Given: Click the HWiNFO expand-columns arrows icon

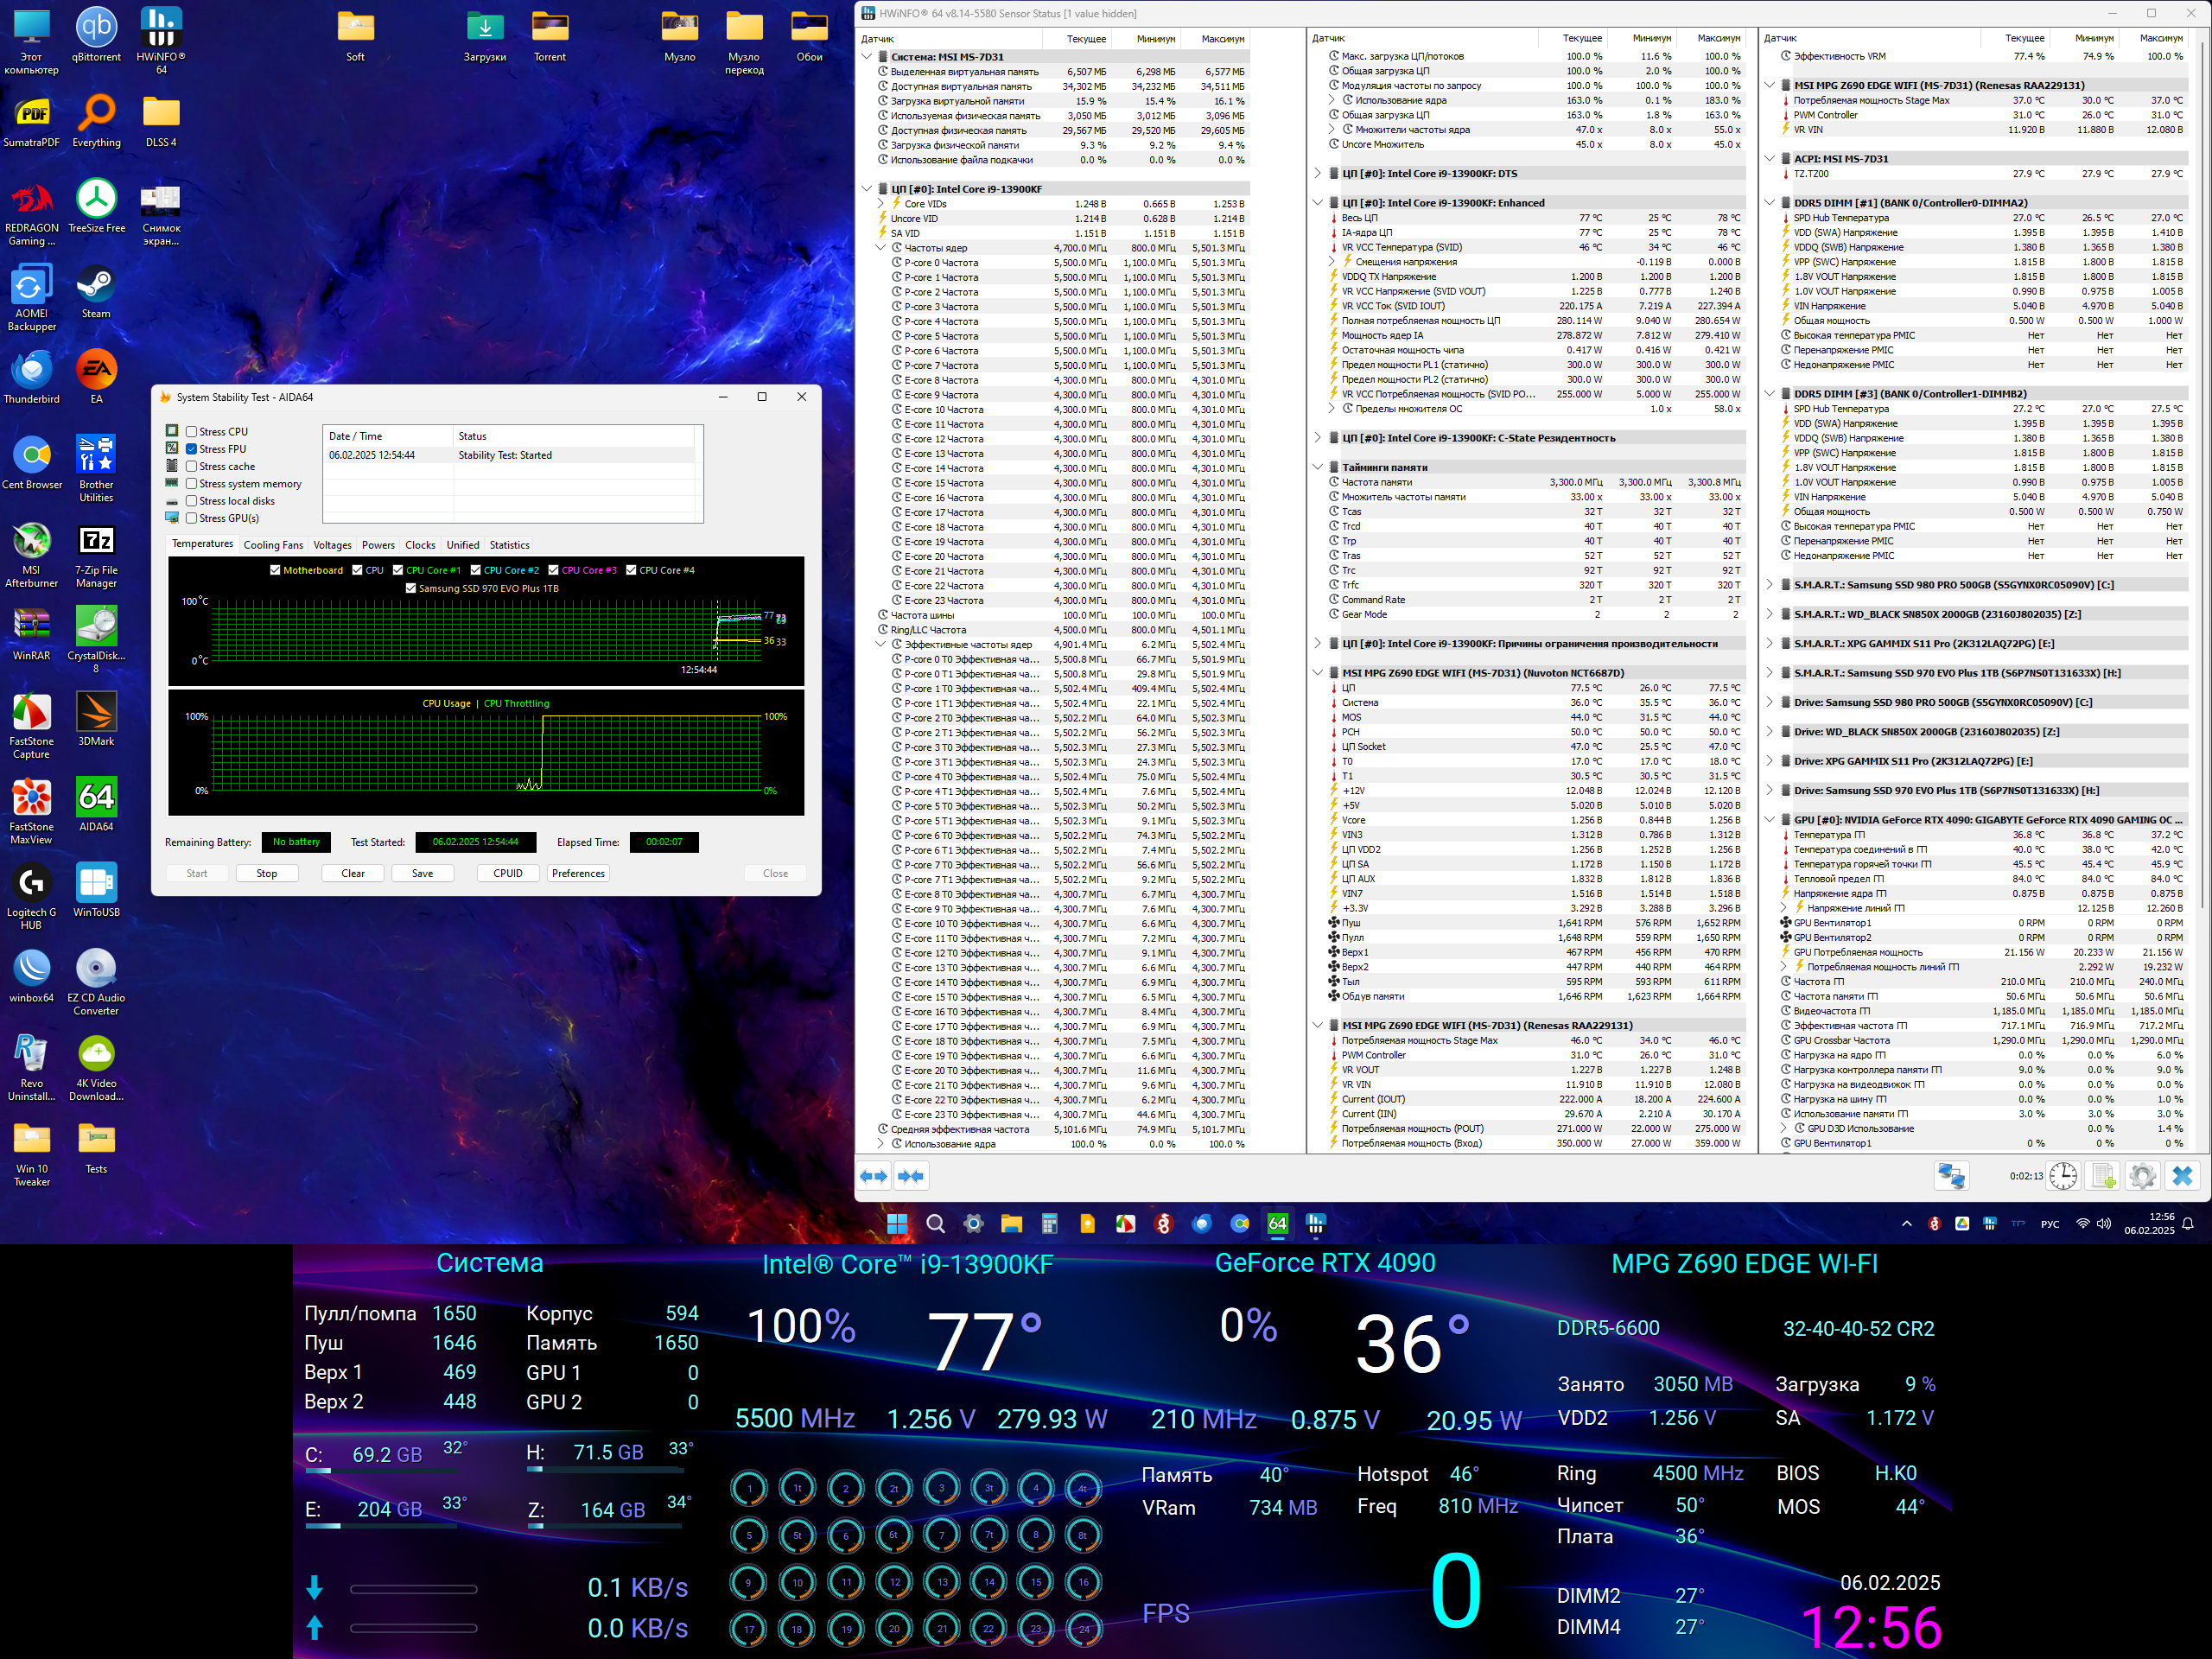Looking at the screenshot, I should click(x=874, y=1176).
